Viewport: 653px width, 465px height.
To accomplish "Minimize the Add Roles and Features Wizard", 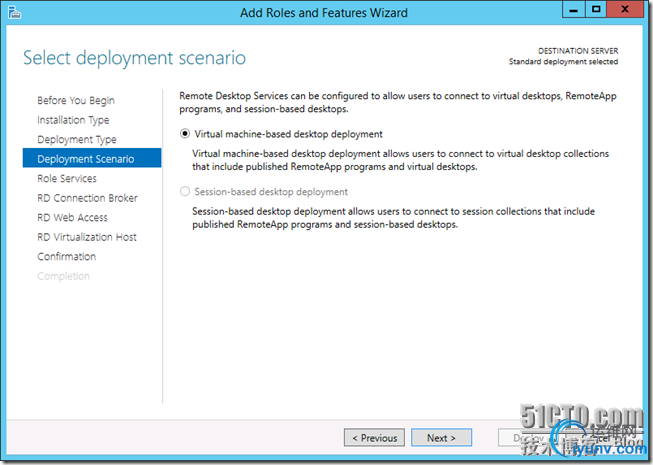I will (570, 11).
